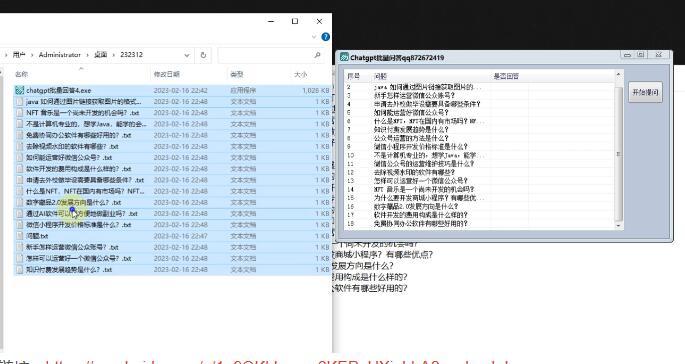Sort files by the 名称 column header
This screenshot has height=364, width=685.
click(21, 74)
